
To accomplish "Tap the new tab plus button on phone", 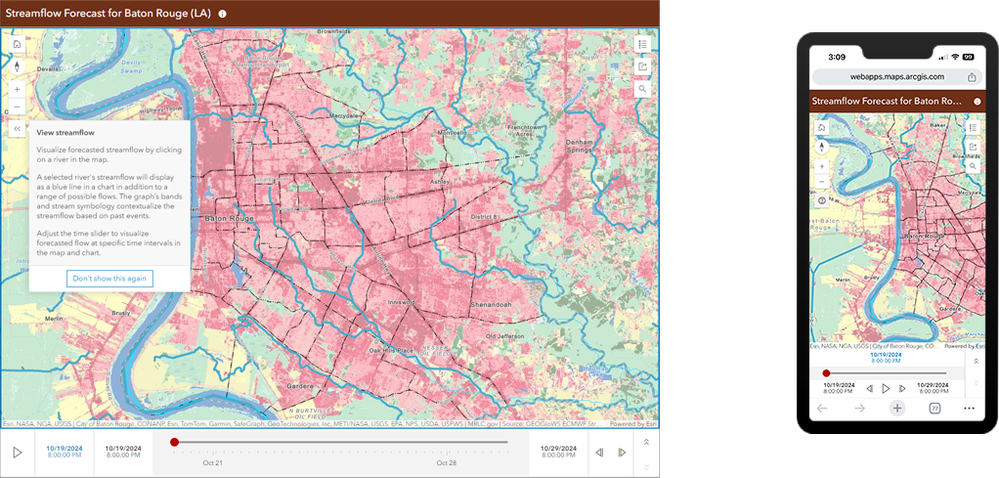I will [897, 409].
